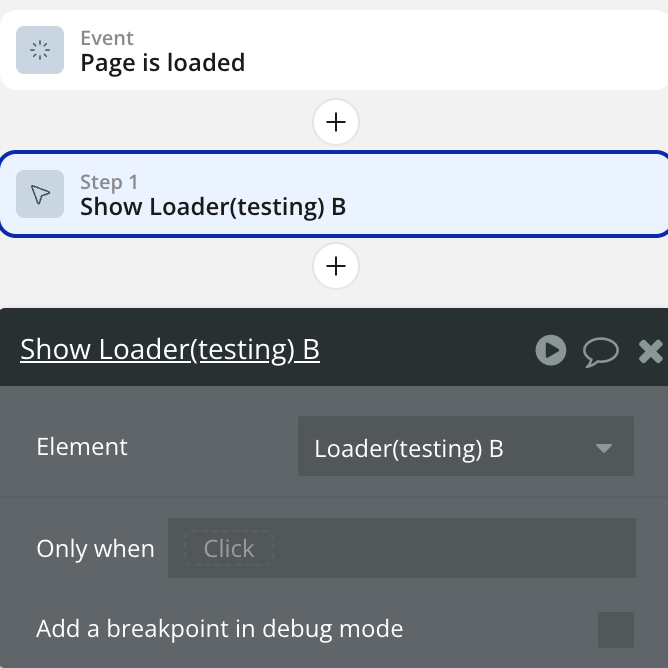The height and width of the screenshot is (668, 668).
Task: Click the "Only when" label
Action: [95, 548]
